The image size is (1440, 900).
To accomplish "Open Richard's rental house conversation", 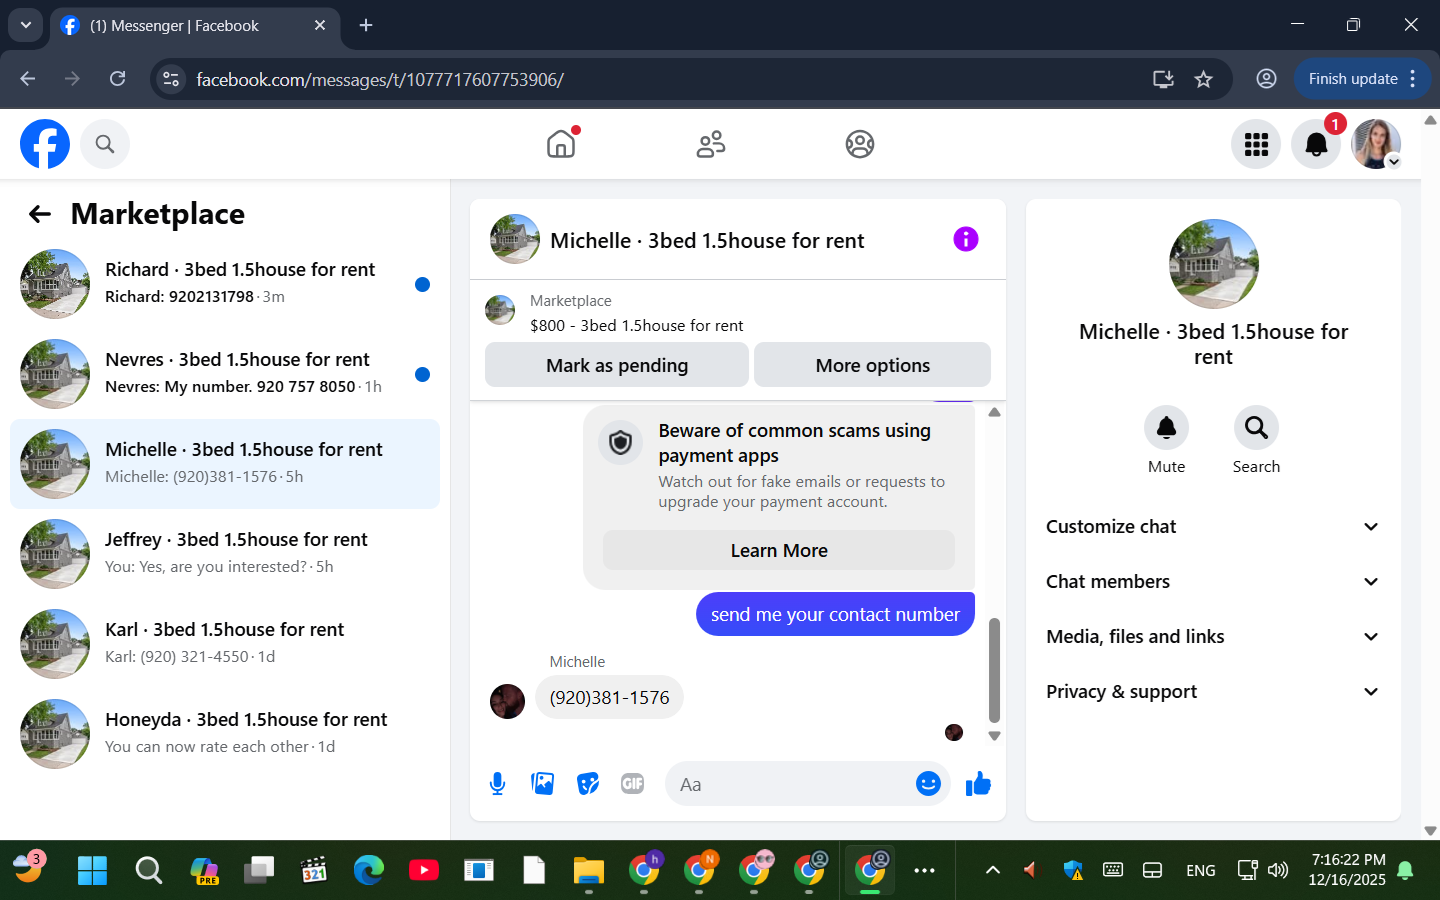I will (x=225, y=284).
